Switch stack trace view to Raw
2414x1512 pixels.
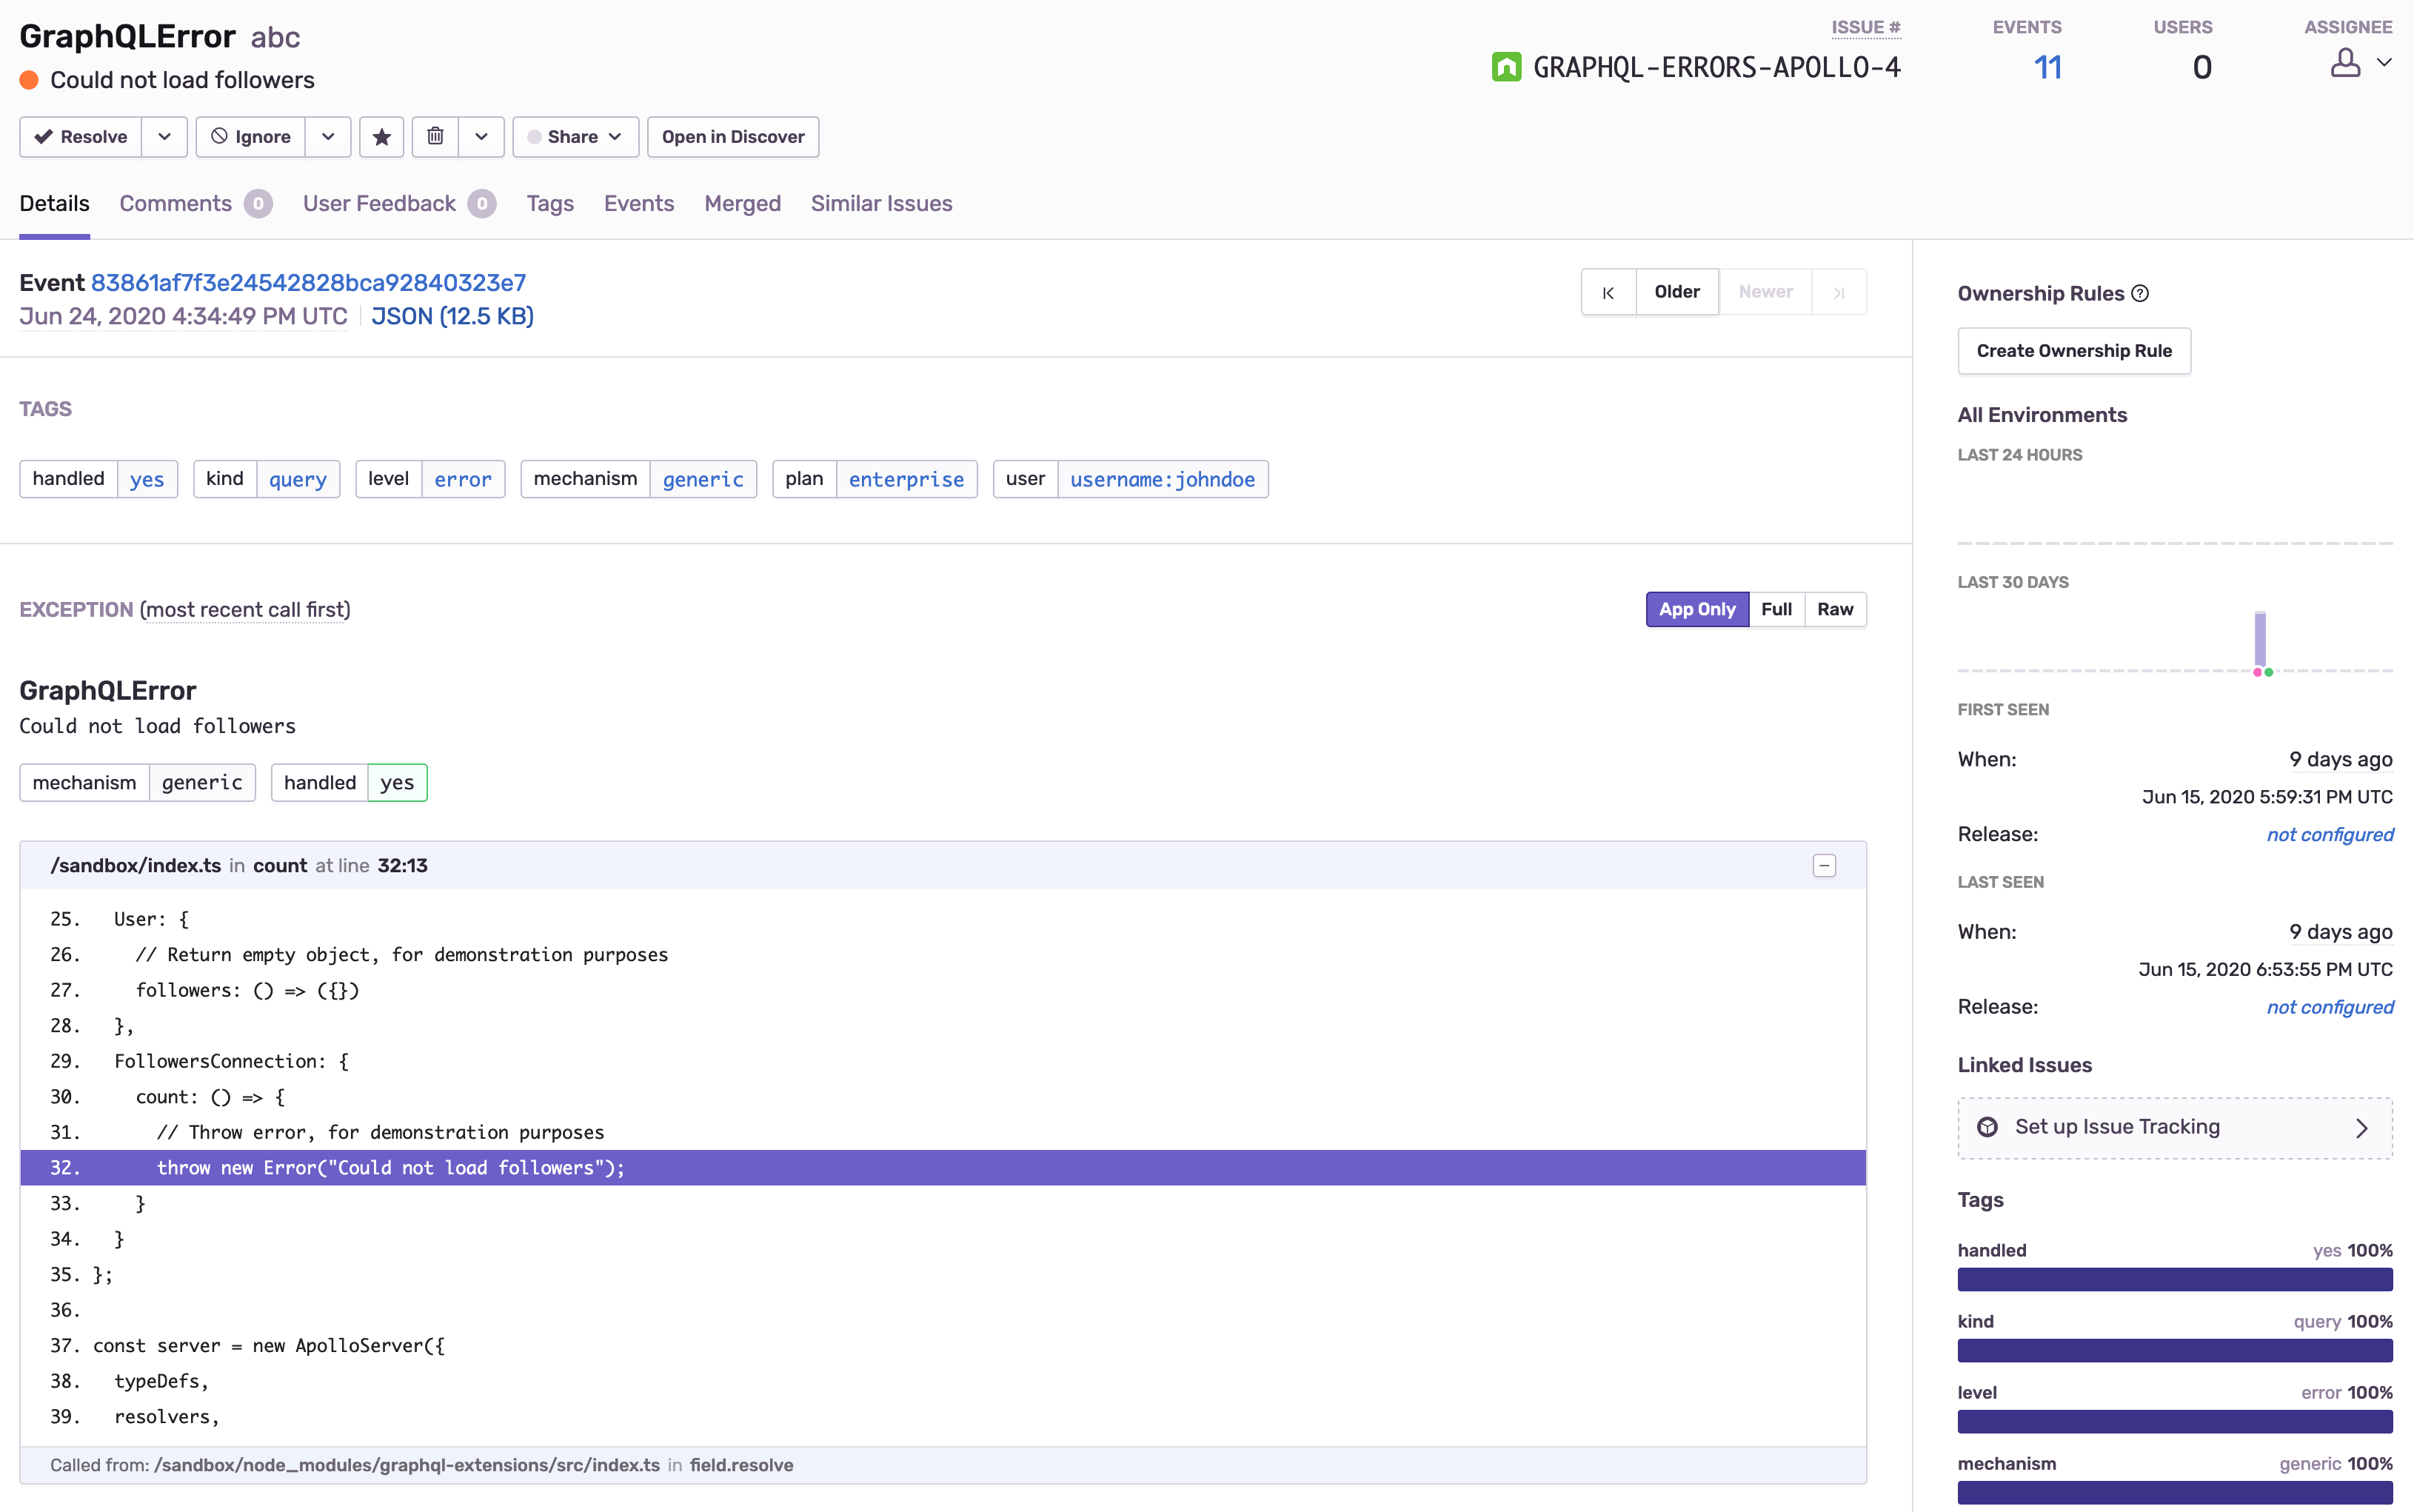1835,609
